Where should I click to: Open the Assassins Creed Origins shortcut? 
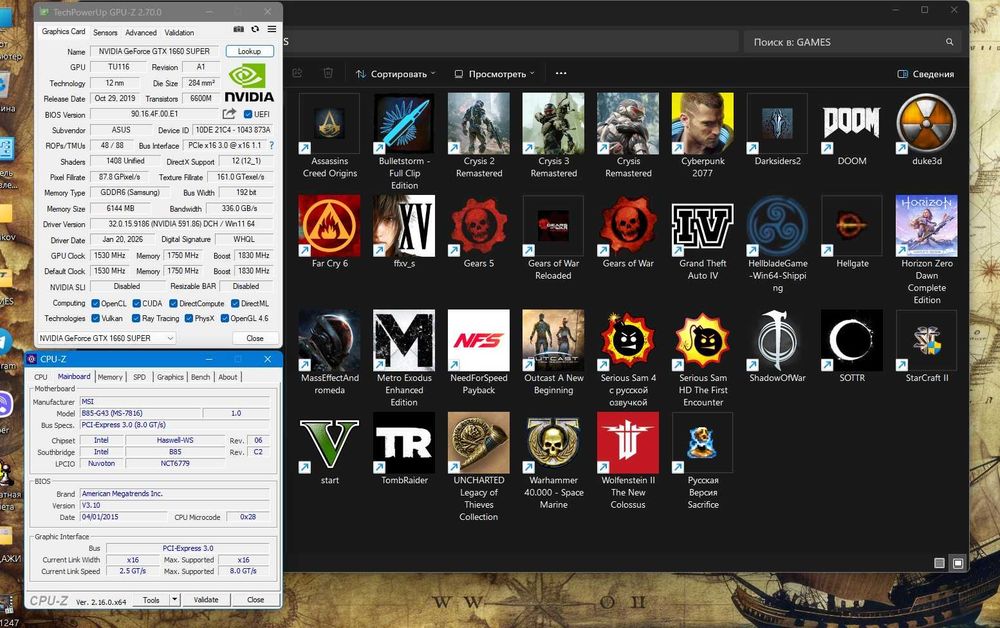[329, 124]
